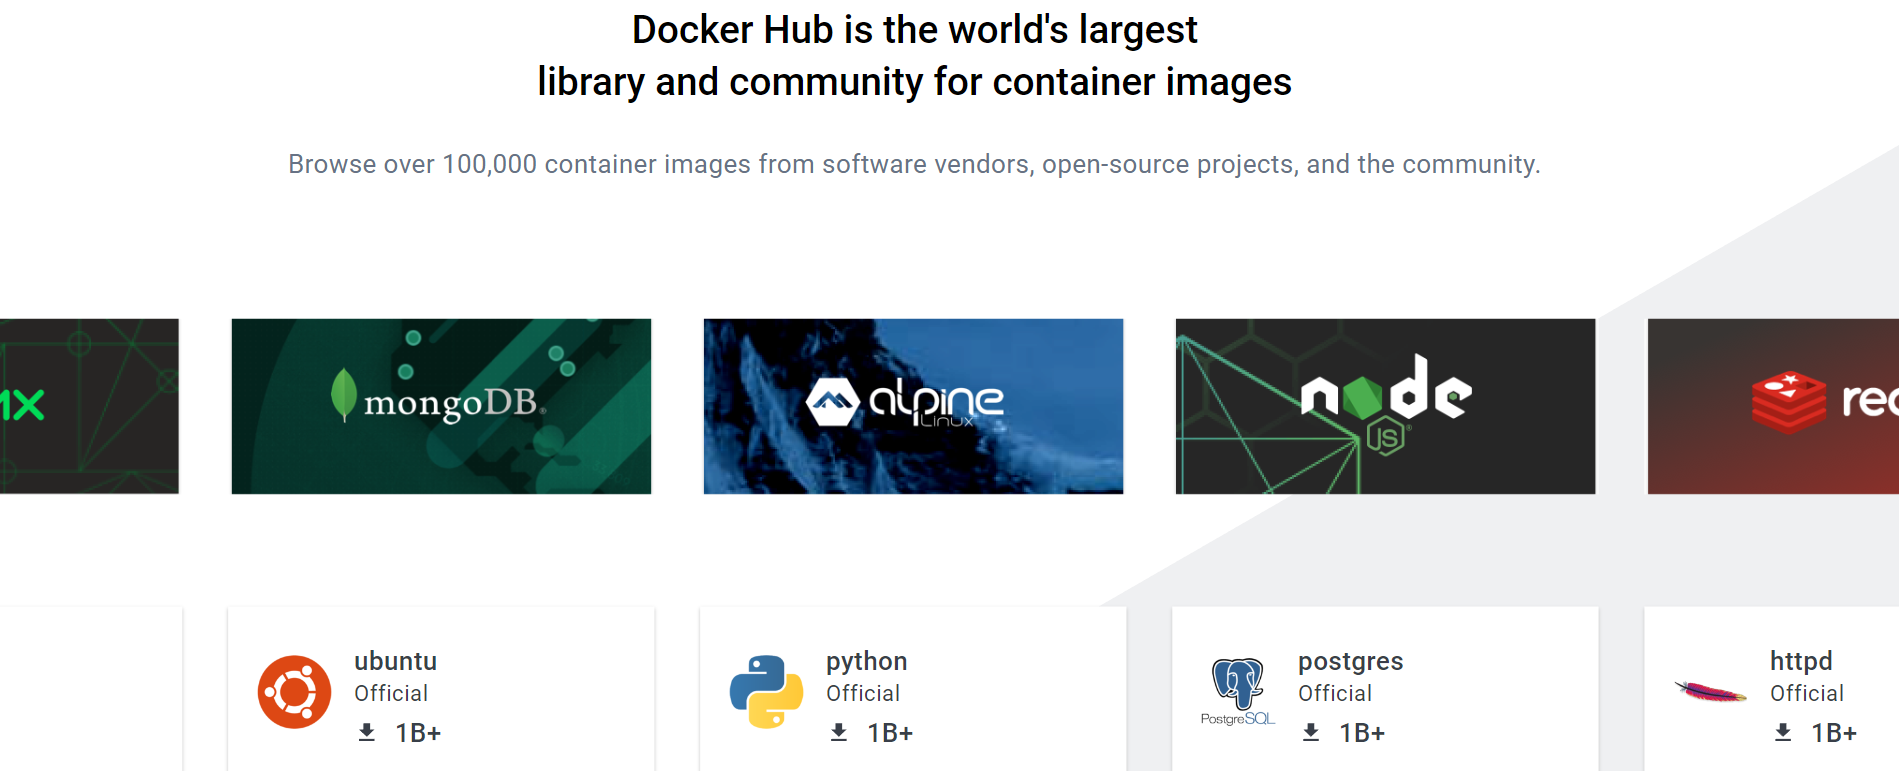The height and width of the screenshot is (771, 1899).
Task: Click the download icon on ubuntu card
Action: [x=367, y=733]
